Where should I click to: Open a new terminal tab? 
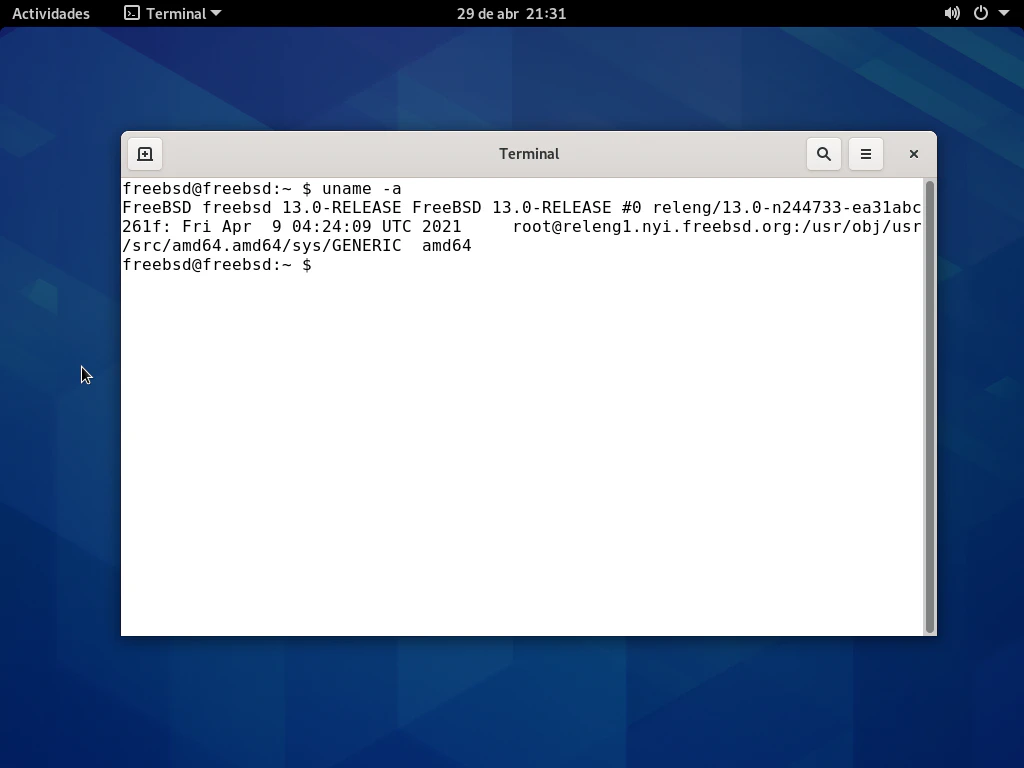[x=145, y=154]
